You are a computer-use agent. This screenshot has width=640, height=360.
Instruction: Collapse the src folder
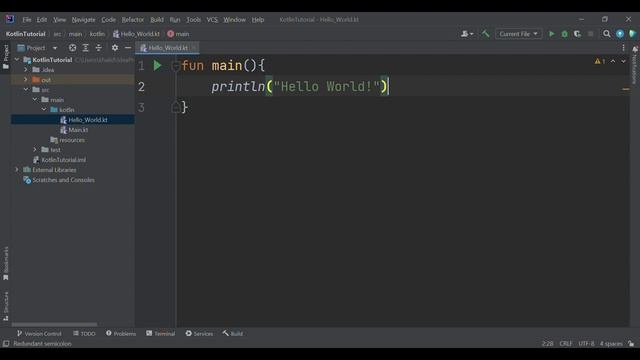[x=26, y=89]
